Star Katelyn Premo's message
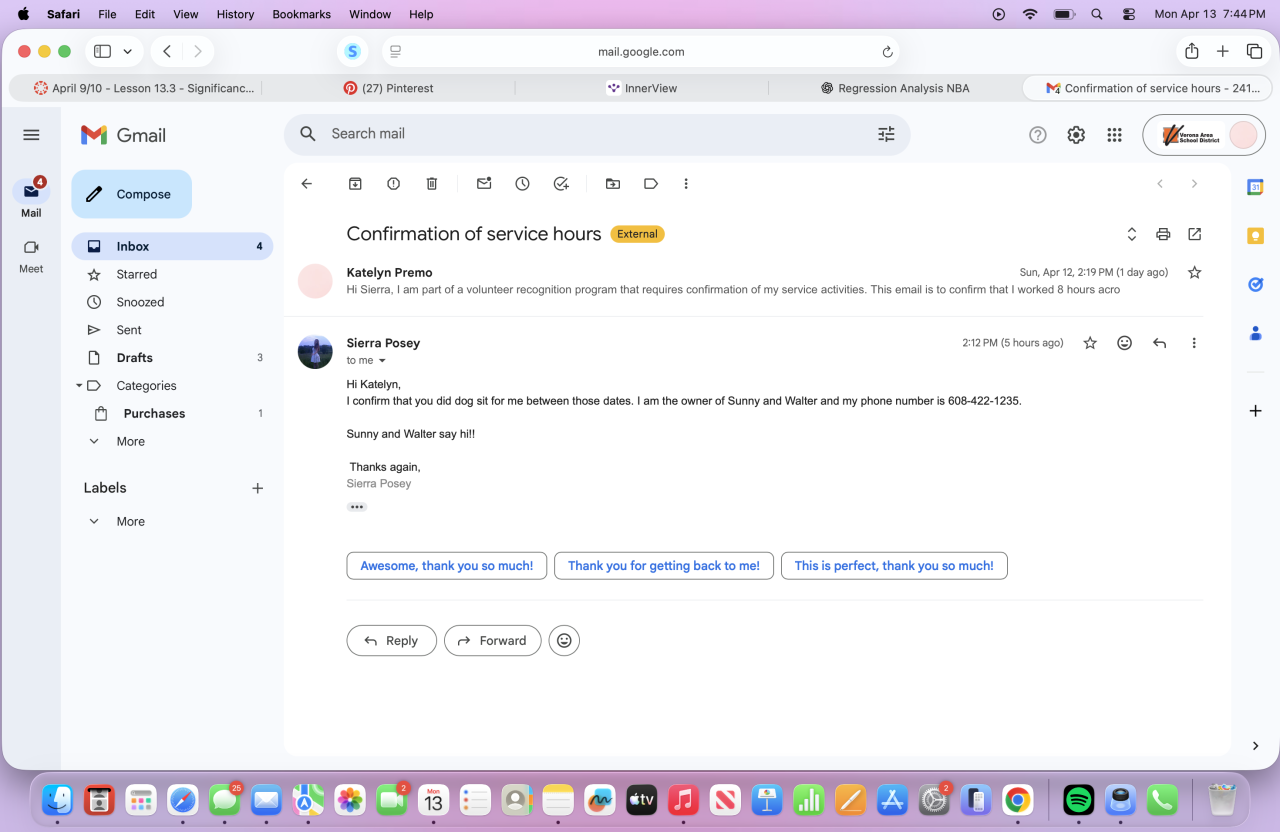 point(1194,272)
